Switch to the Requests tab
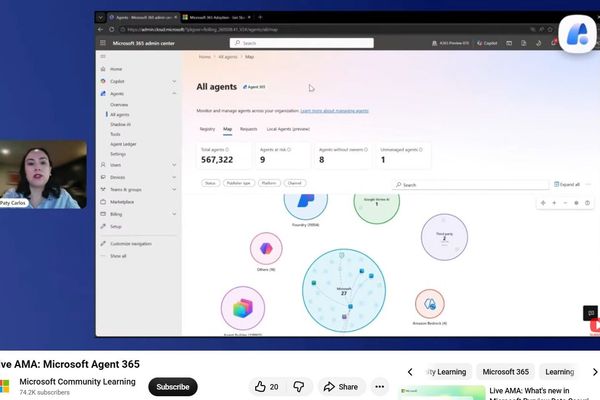The width and height of the screenshot is (600, 400). (249, 129)
